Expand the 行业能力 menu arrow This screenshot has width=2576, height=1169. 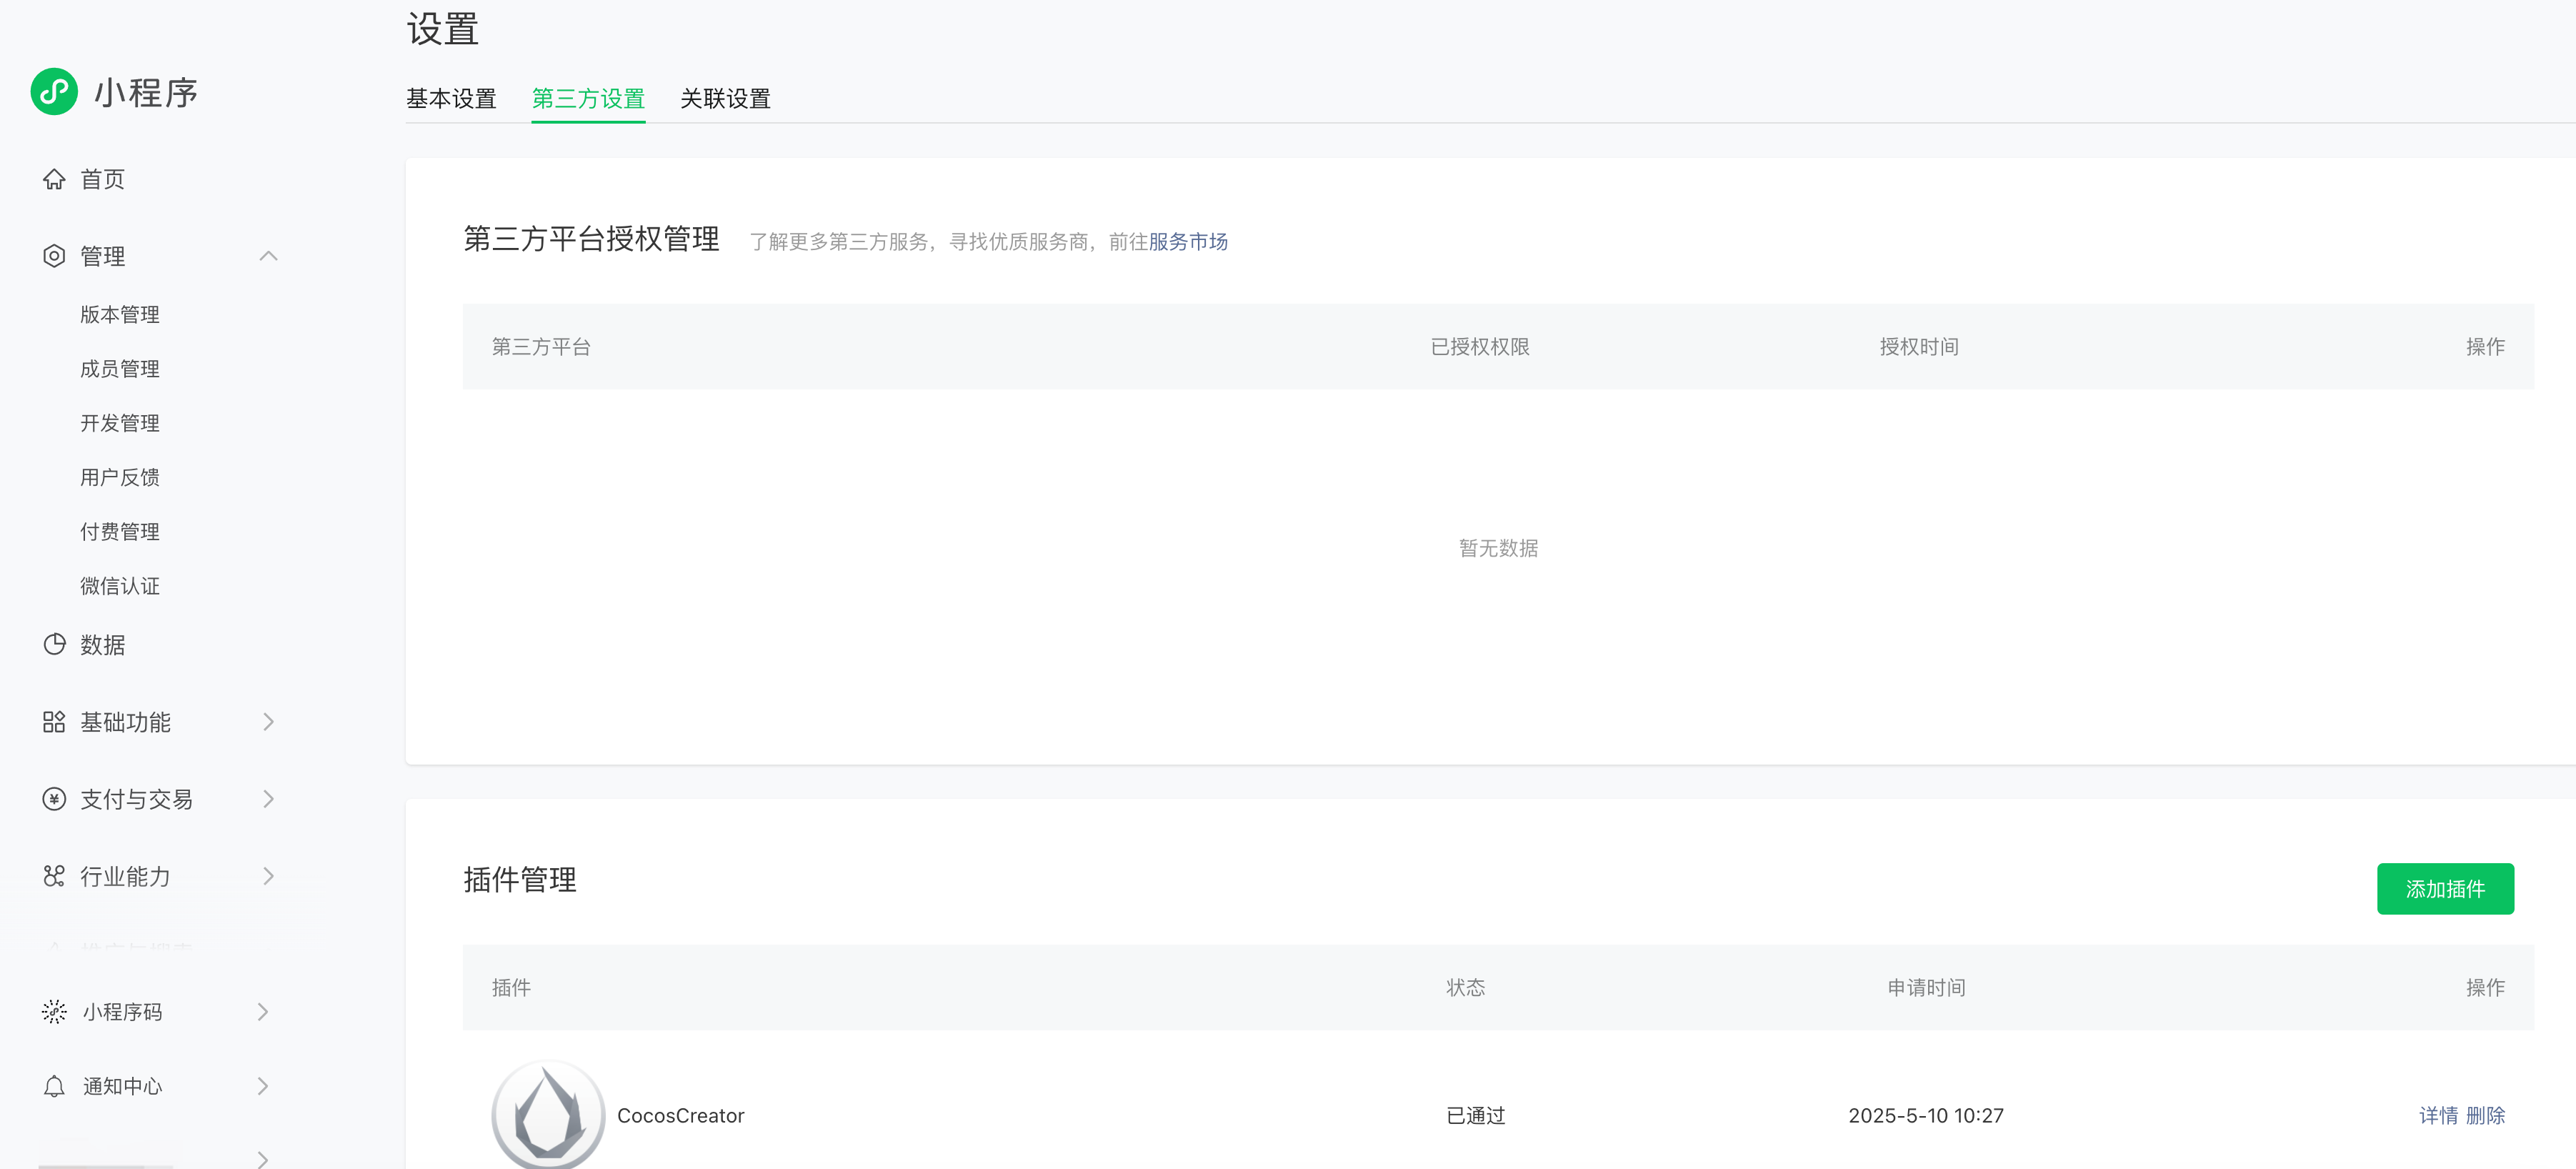(268, 876)
